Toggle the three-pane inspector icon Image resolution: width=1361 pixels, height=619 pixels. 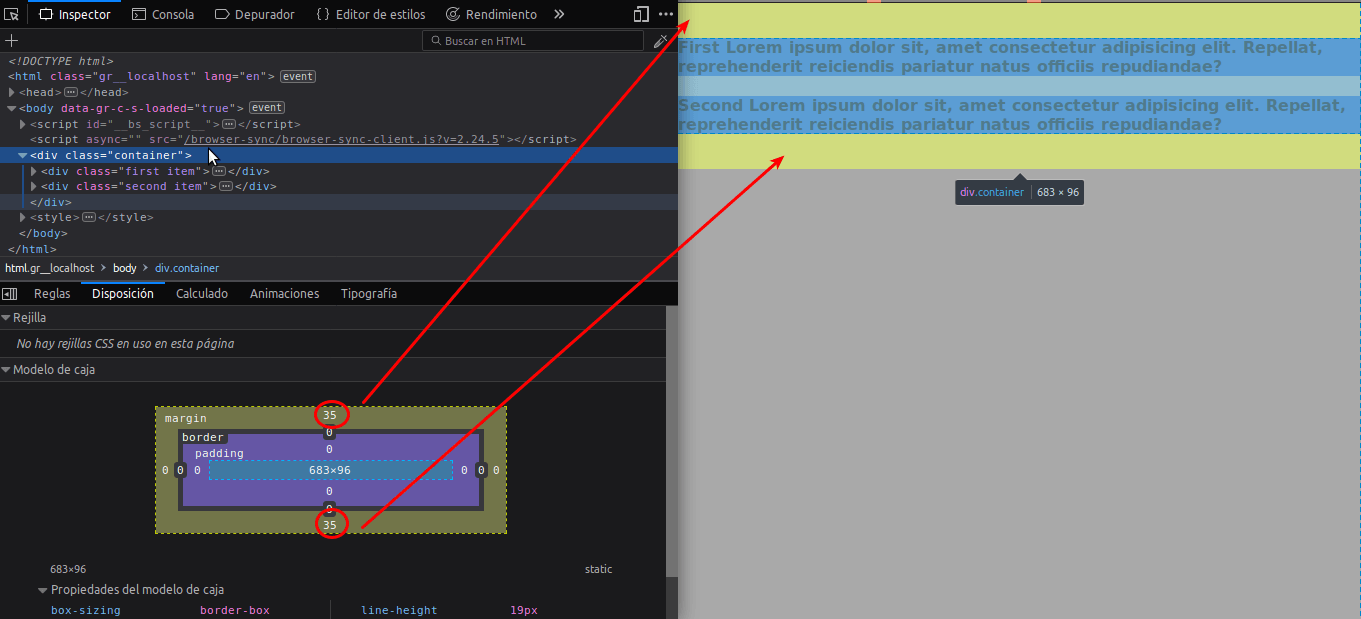9,294
